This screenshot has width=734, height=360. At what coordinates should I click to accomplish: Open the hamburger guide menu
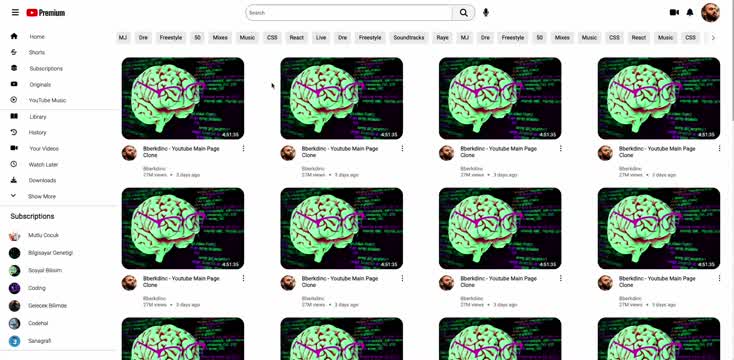(x=15, y=13)
